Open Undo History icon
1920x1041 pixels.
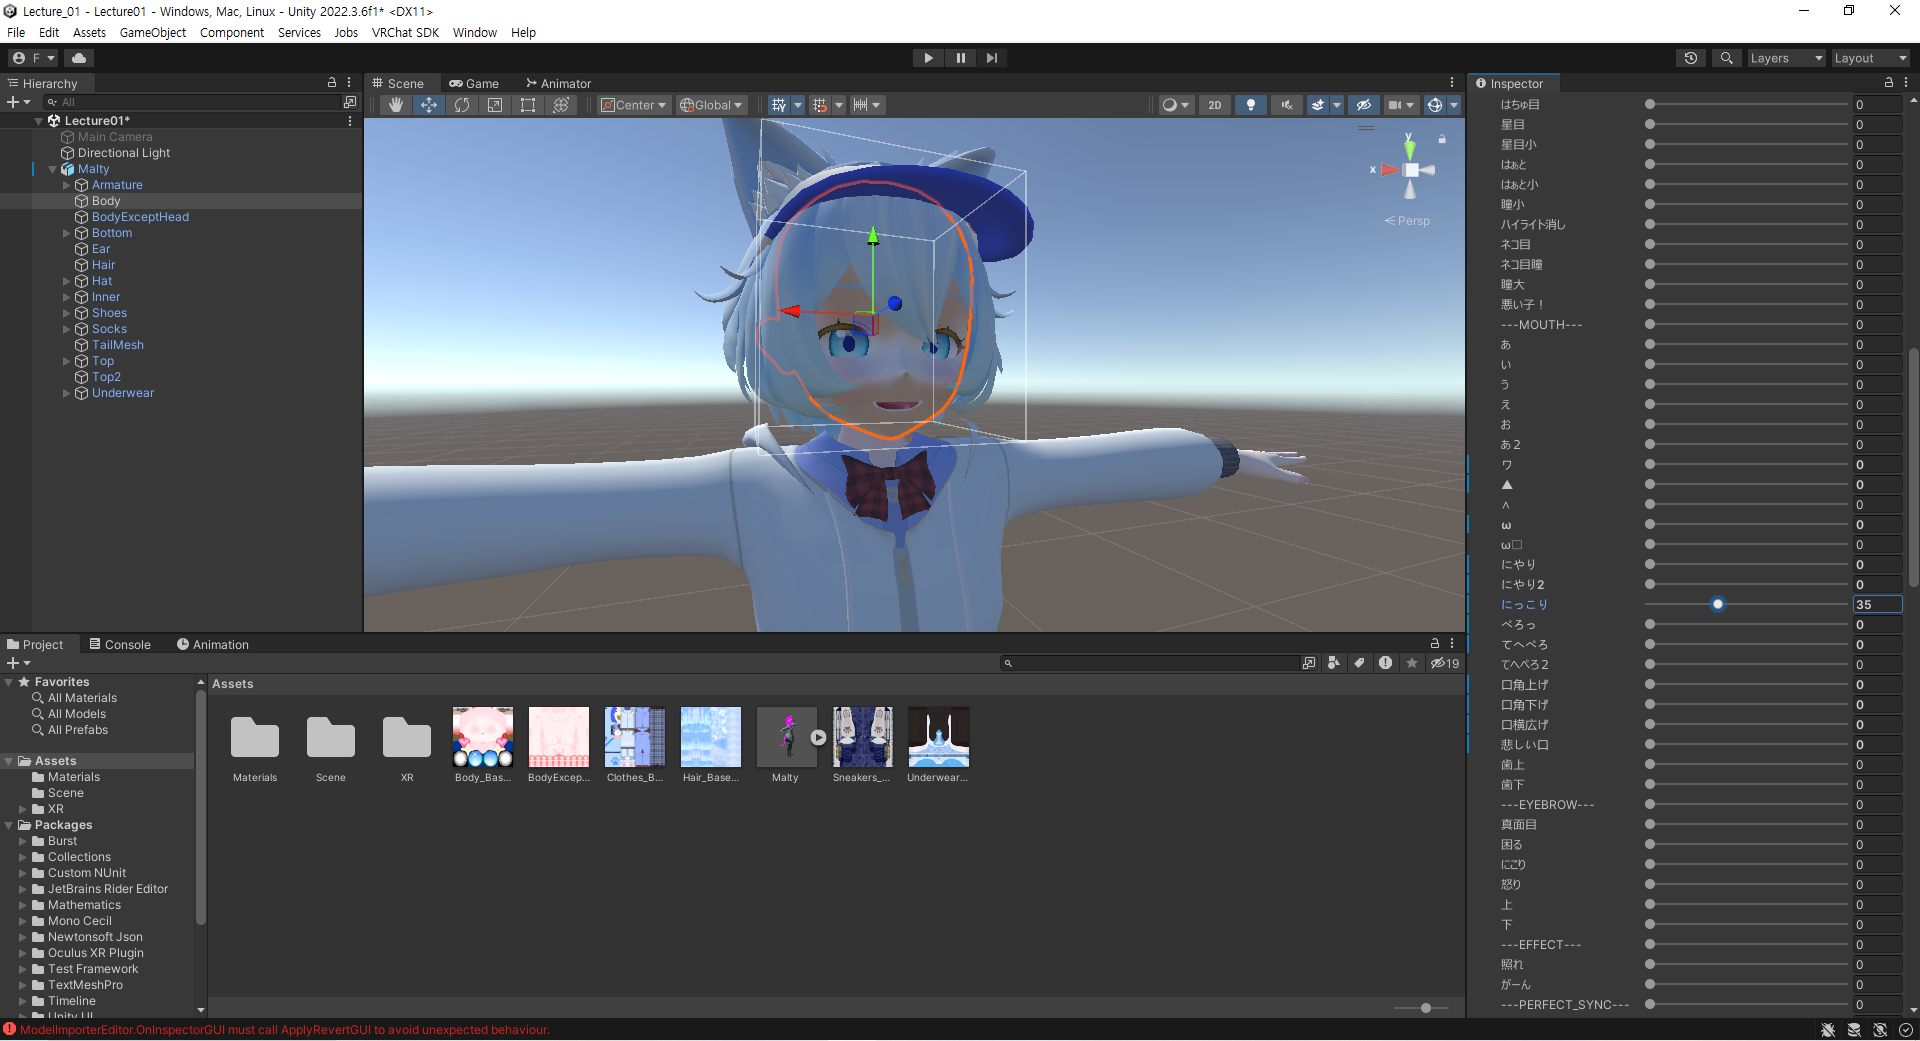pyautogui.click(x=1691, y=58)
